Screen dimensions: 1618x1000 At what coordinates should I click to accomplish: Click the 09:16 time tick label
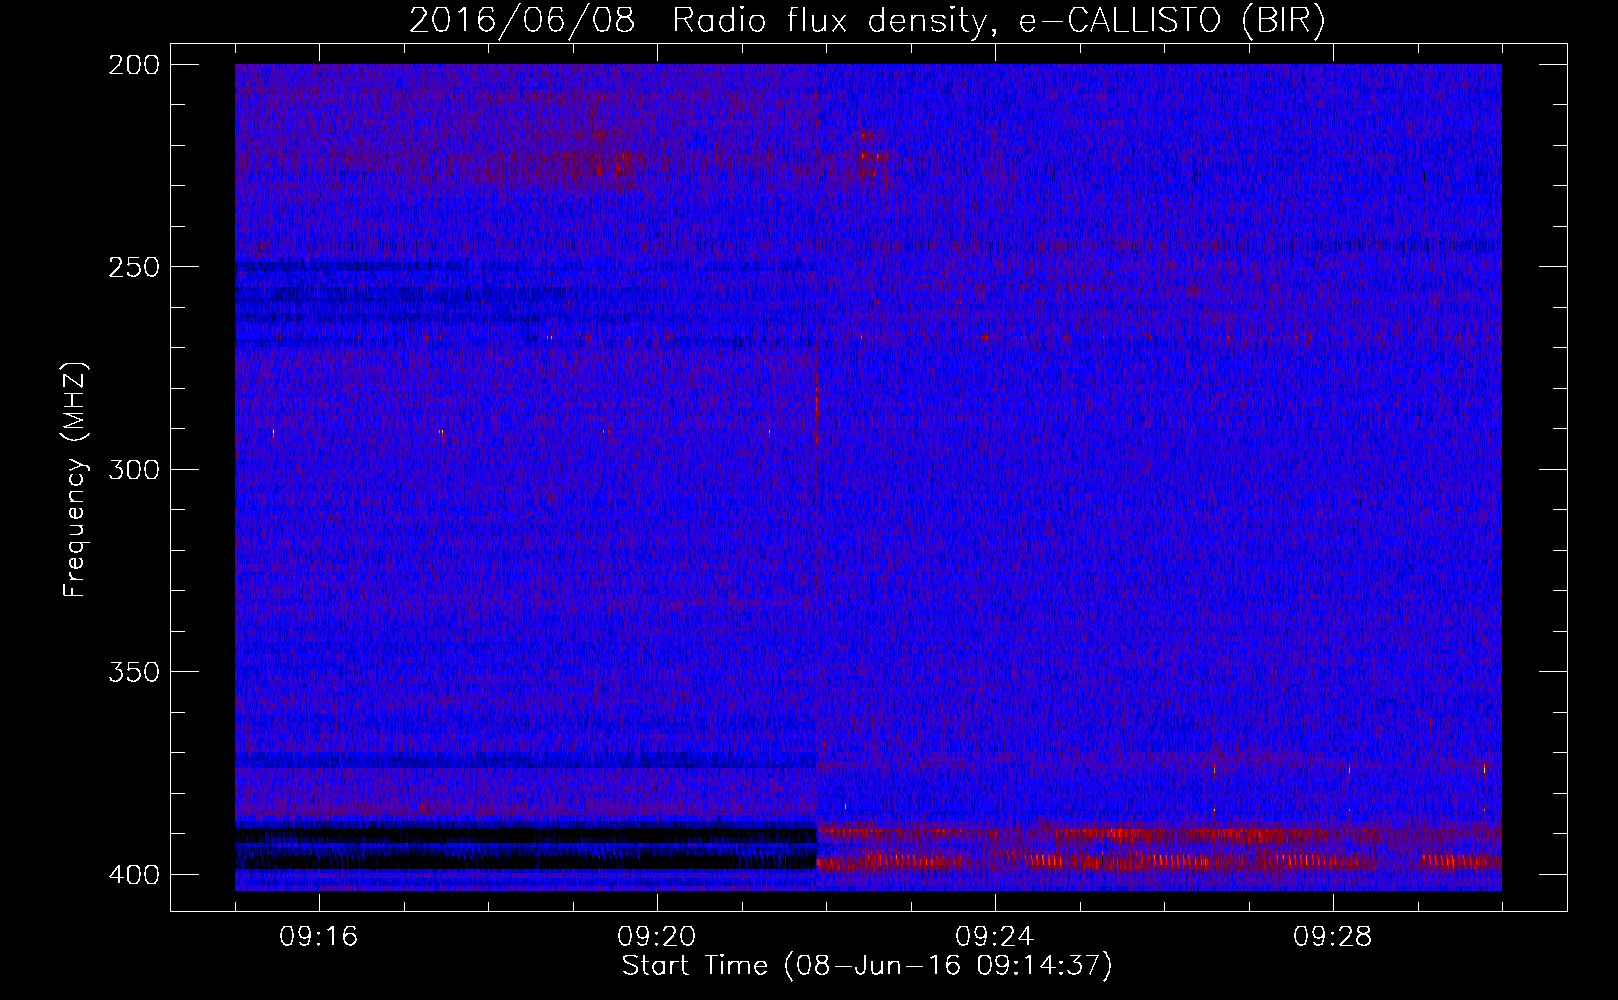pos(319,937)
